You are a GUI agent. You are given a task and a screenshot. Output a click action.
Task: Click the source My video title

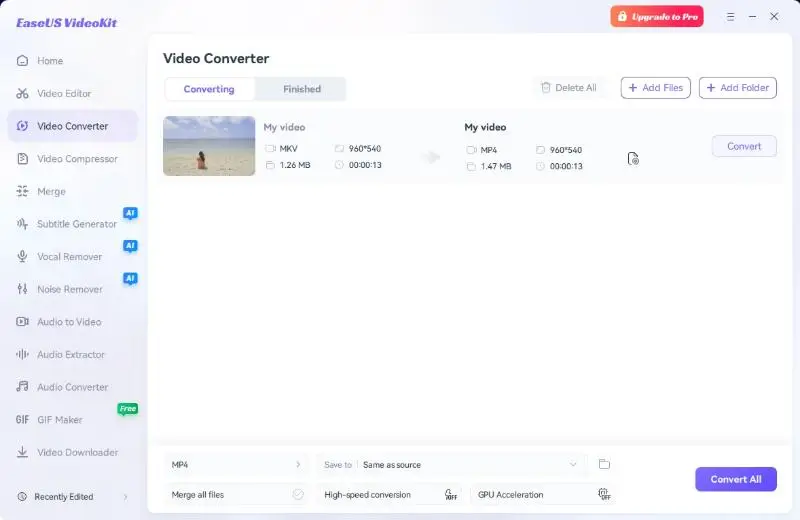pyautogui.click(x=284, y=127)
